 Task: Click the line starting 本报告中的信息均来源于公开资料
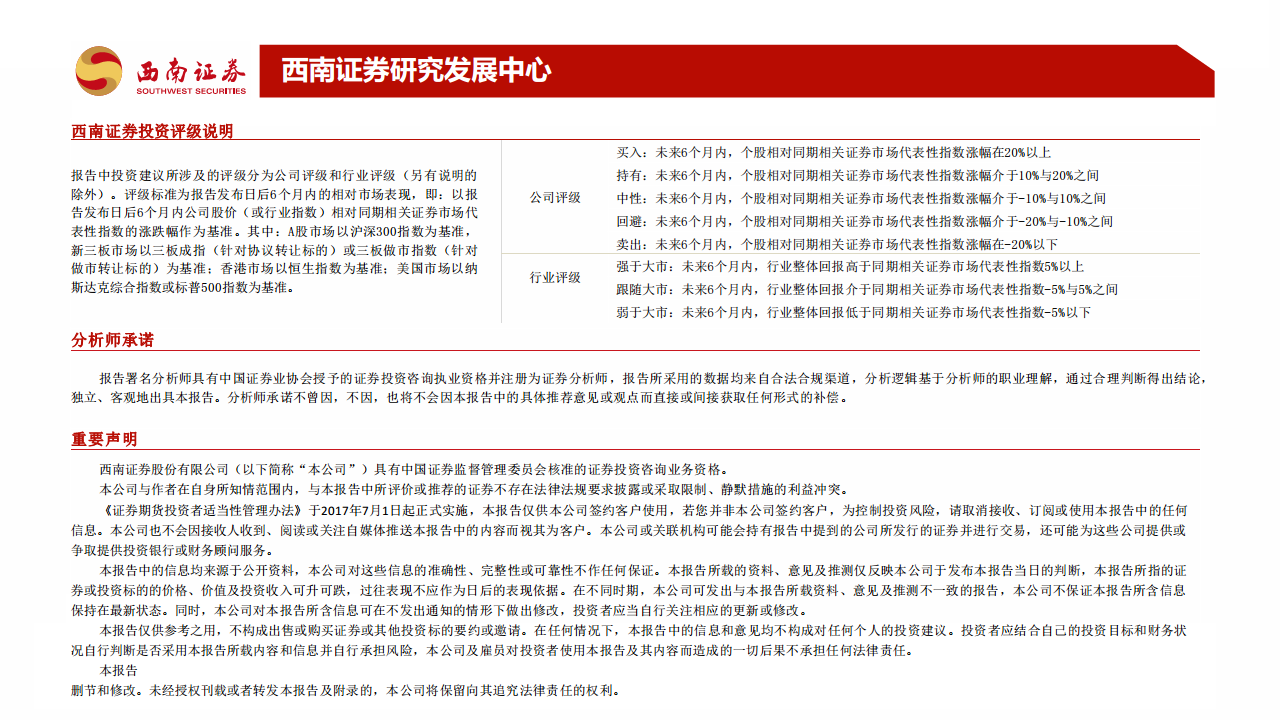(x=643, y=570)
